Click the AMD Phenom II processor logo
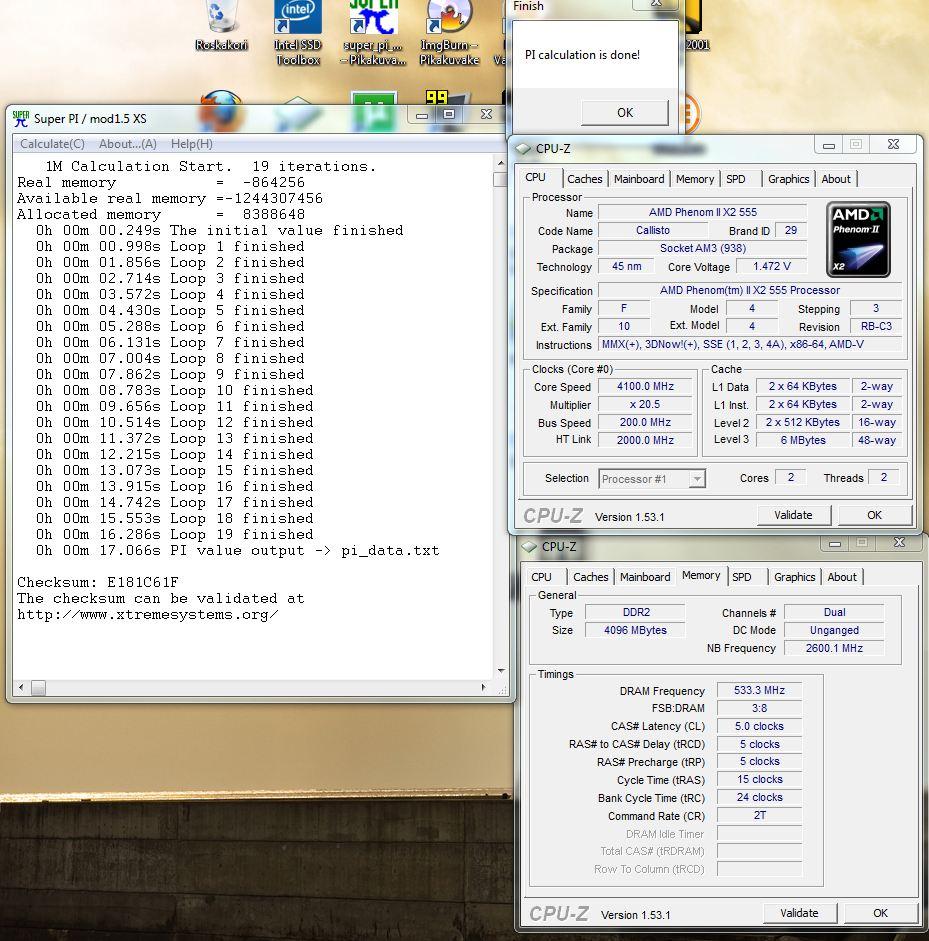Viewport: 929px width, 941px height. pos(858,239)
